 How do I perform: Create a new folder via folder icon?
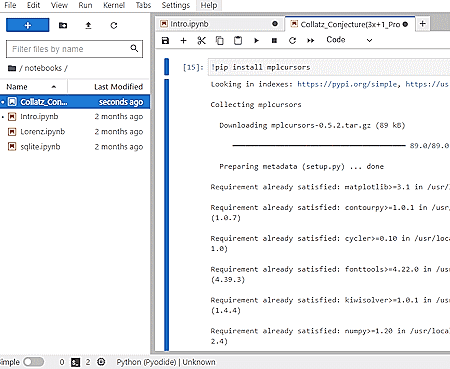[63, 25]
